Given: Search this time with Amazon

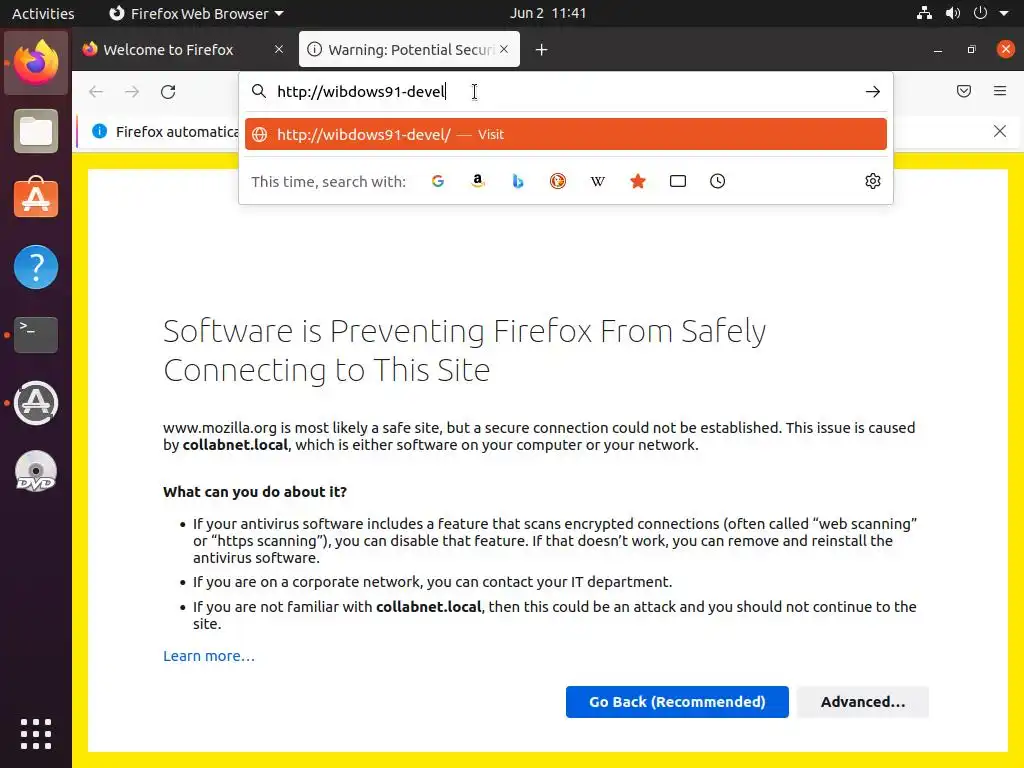Looking at the screenshot, I should (478, 181).
